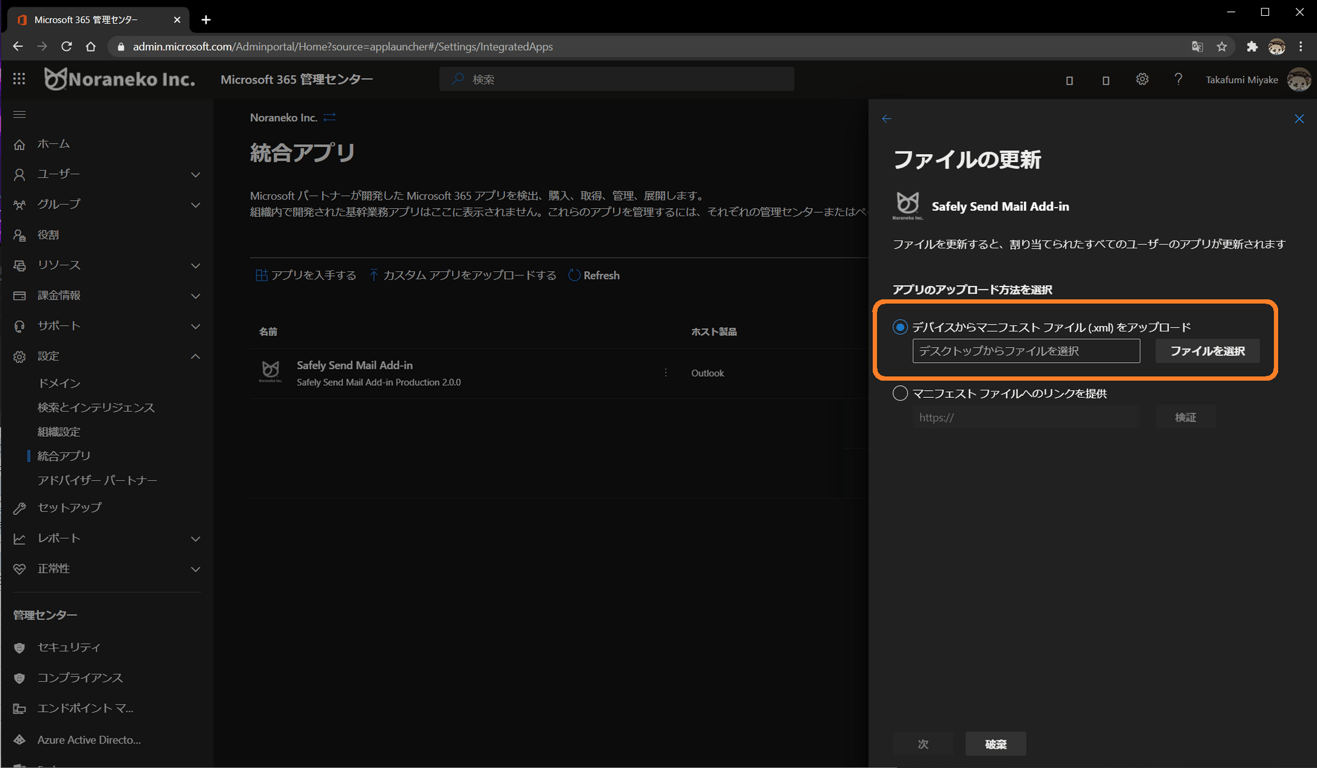Open settings gear in header
The width and height of the screenshot is (1317, 768).
click(1142, 79)
